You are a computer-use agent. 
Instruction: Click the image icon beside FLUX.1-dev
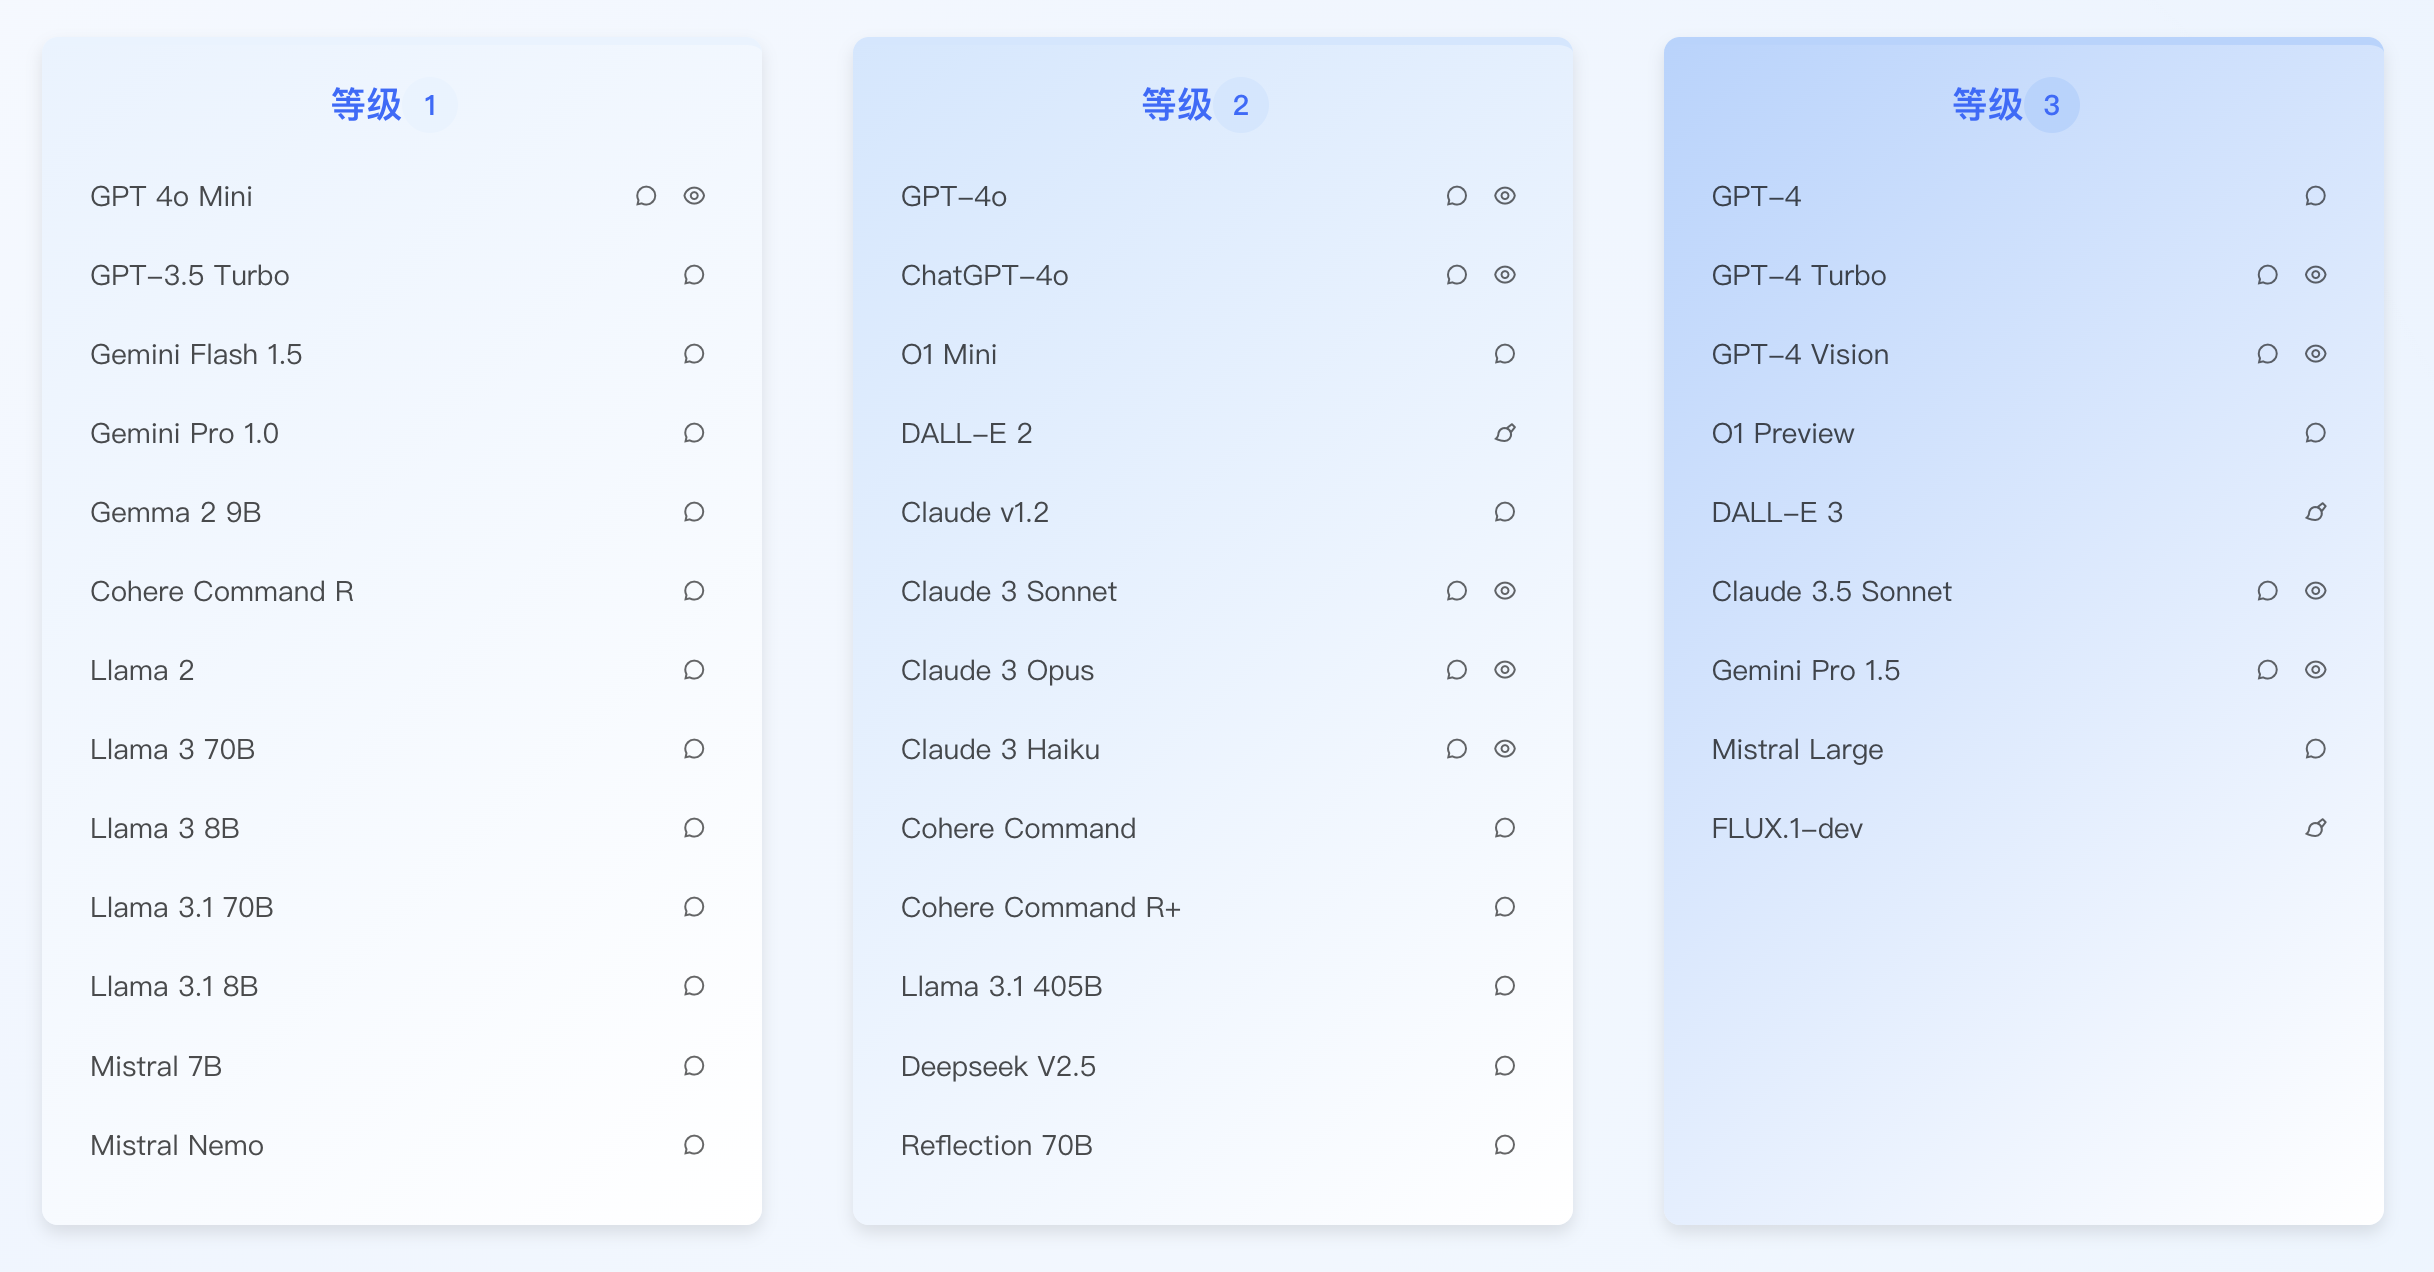pos(2315,828)
